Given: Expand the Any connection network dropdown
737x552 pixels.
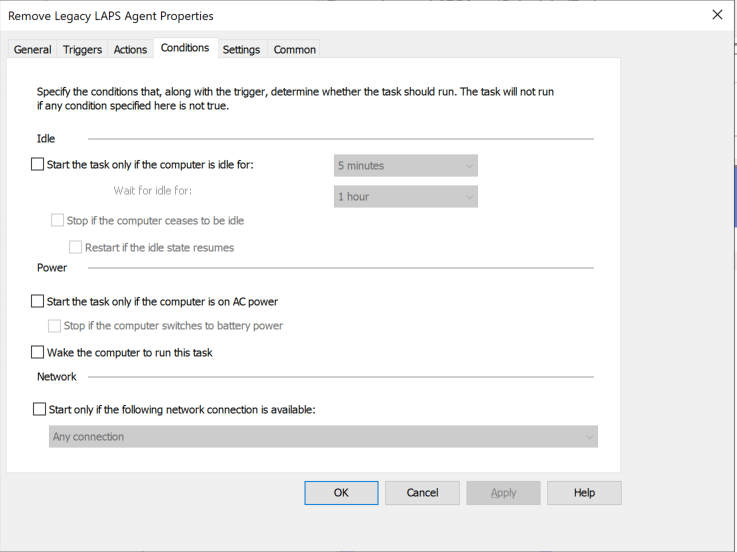Looking at the screenshot, I should tap(323, 437).
